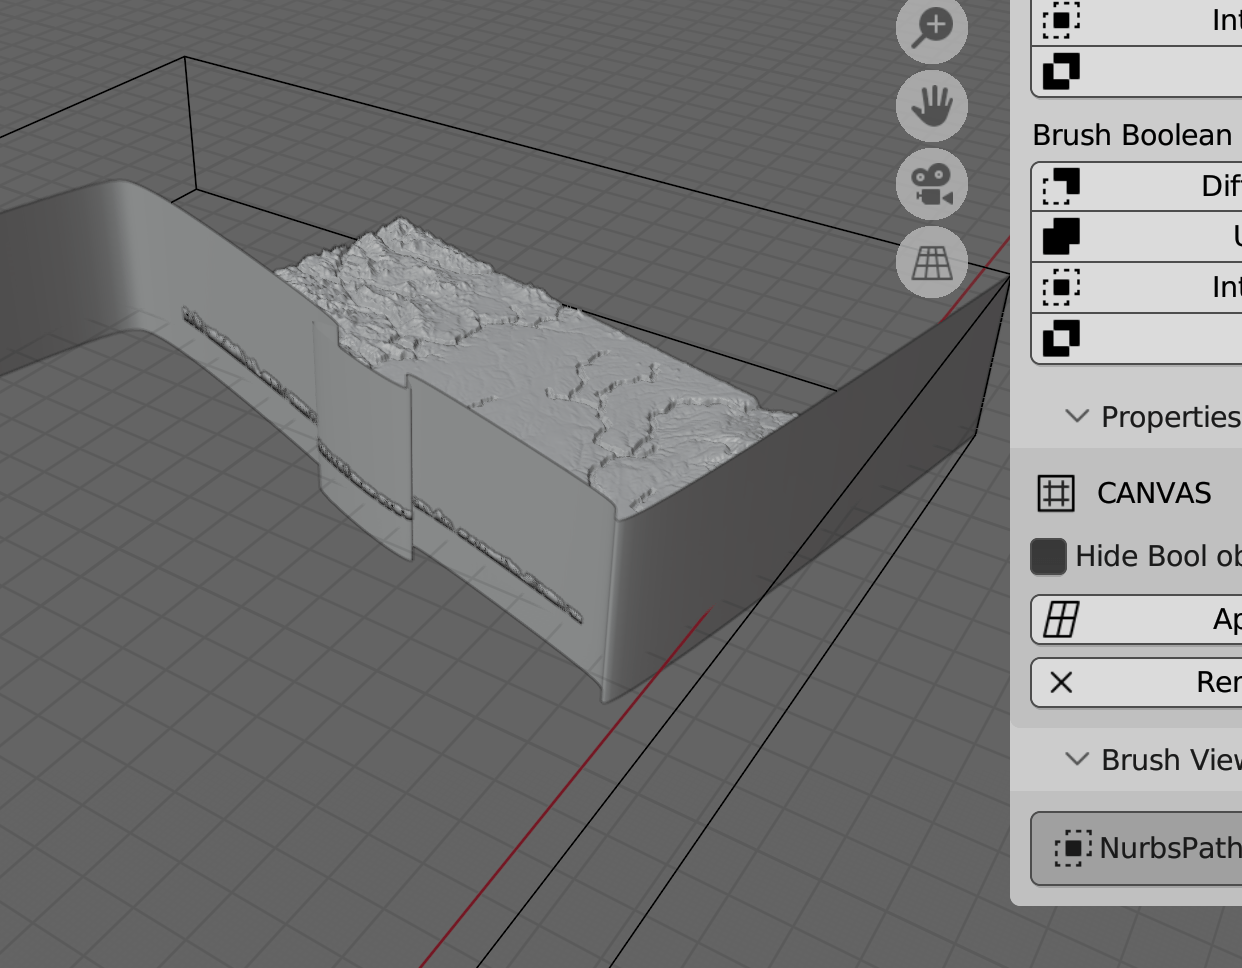
Task: Toggle the grid overlay gizmo below the camera icon
Action: (x=931, y=261)
